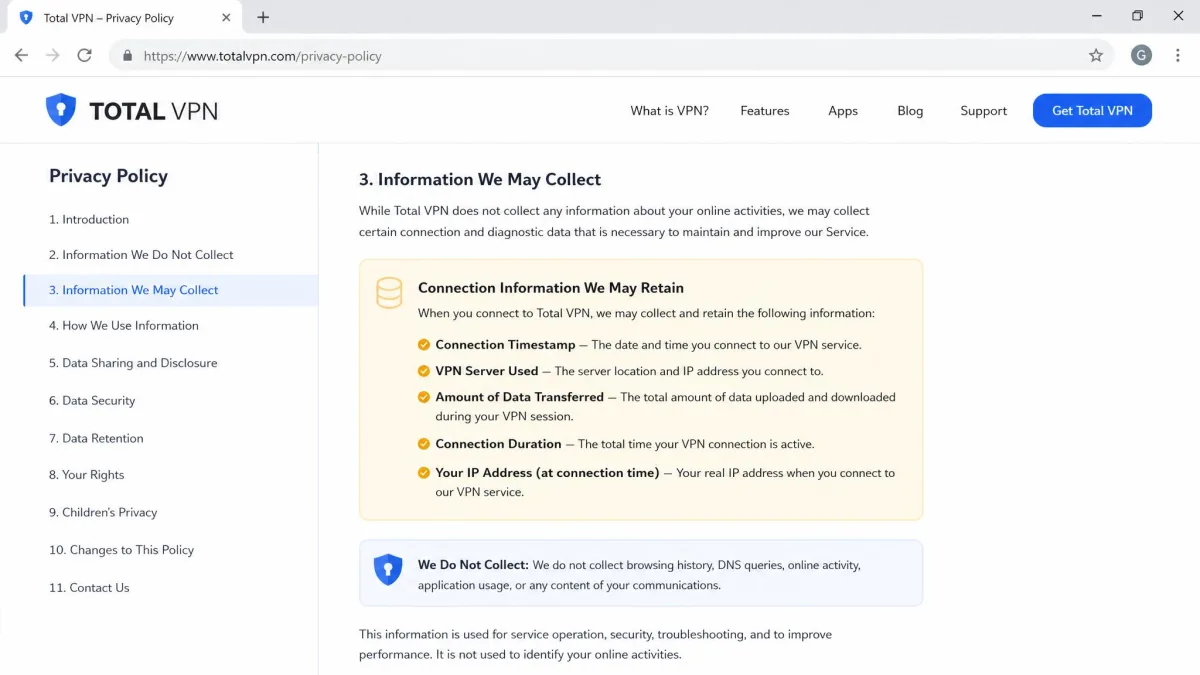Click the check icon next to Connection Timestamp

pos(424,345)
